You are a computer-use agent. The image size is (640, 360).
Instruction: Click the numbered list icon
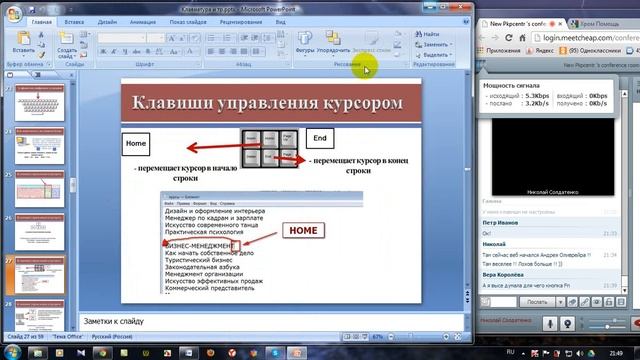[227, 38]
